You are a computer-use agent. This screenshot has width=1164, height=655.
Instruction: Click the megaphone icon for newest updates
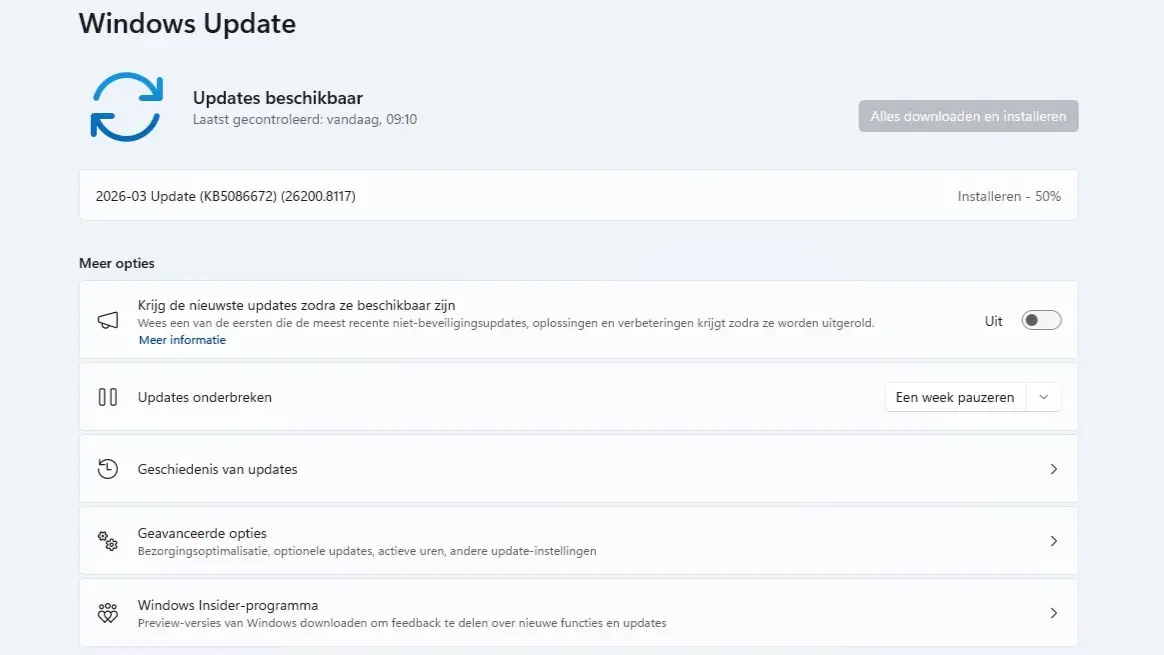[x=108, y=320]
